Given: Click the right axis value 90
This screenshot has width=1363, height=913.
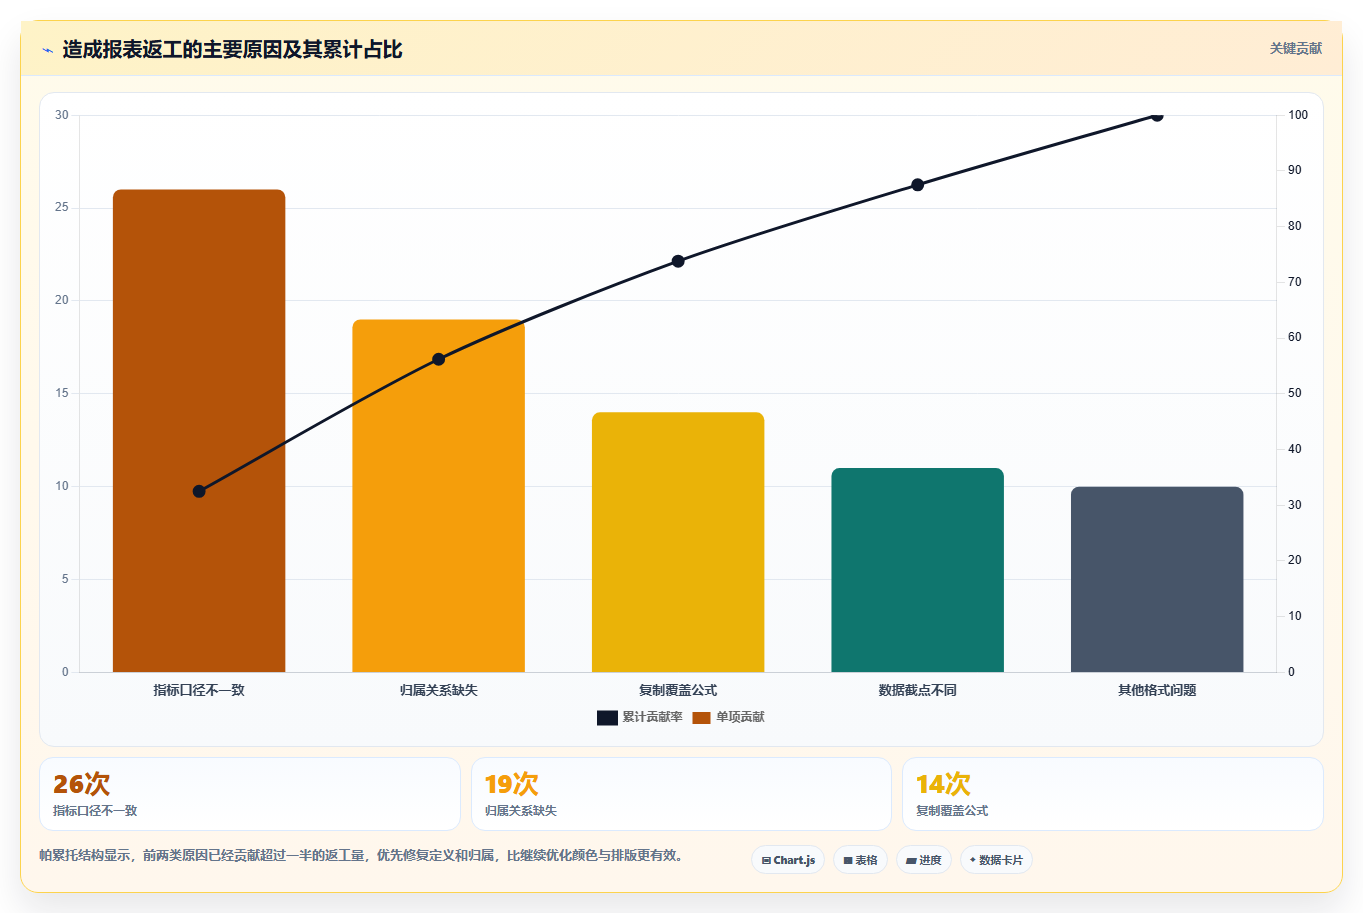Looking at the screenshot, I should click(x=1295, y=171).
